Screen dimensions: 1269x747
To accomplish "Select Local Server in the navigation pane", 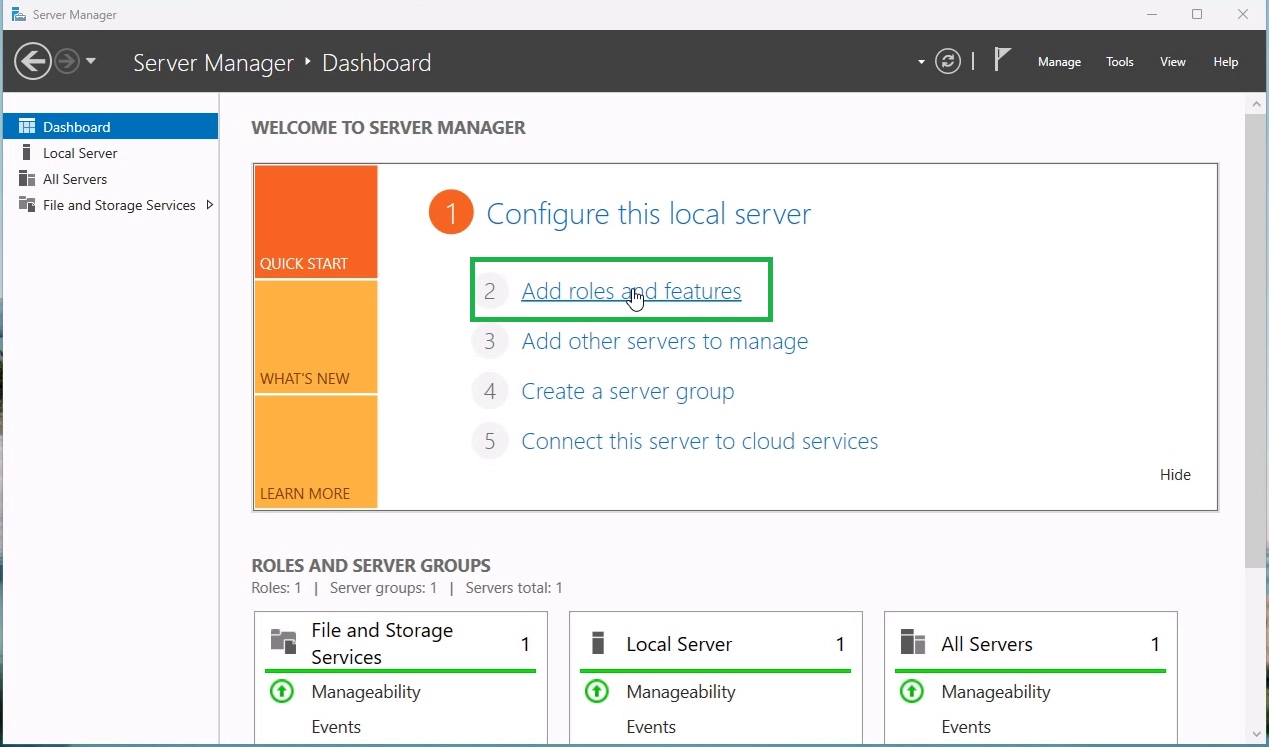I will (110, 153).
